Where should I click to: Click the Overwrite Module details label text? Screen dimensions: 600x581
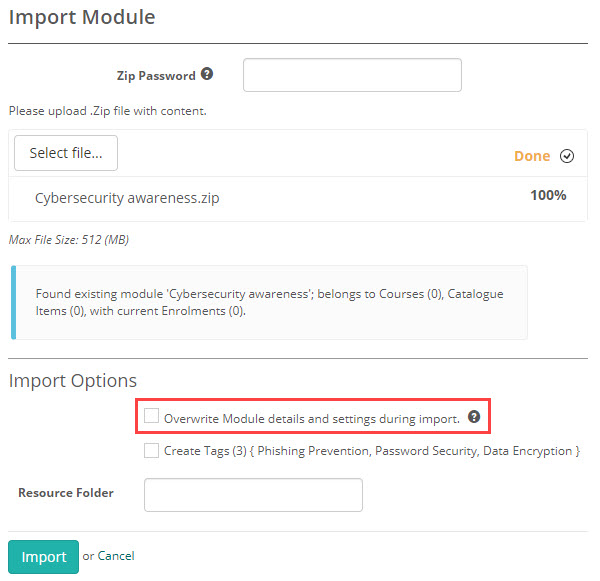[x=311, y=418]
